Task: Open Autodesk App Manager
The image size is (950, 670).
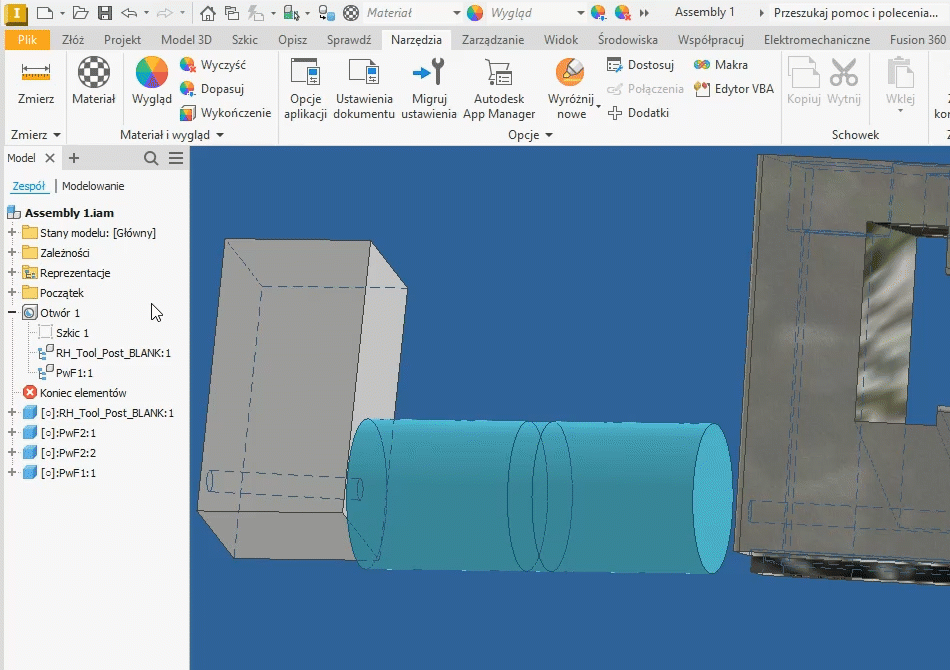Action: coord(499,88)
